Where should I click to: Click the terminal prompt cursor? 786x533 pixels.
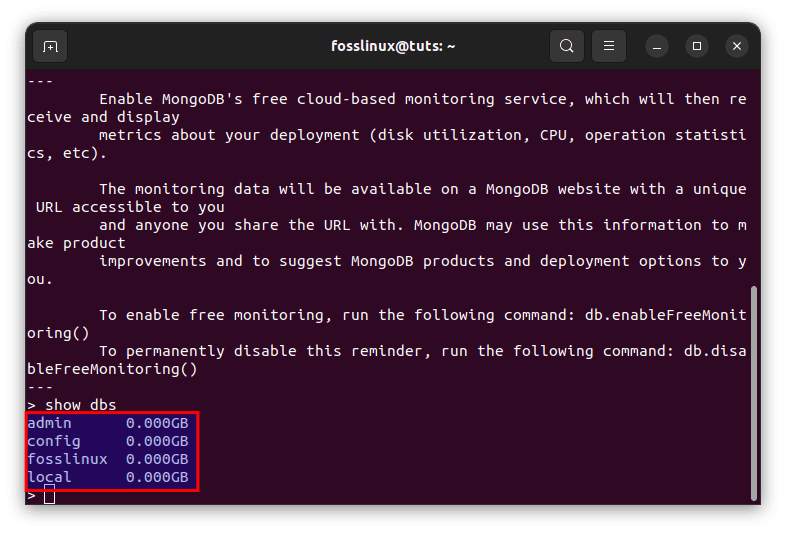click(x=49, y=494)
